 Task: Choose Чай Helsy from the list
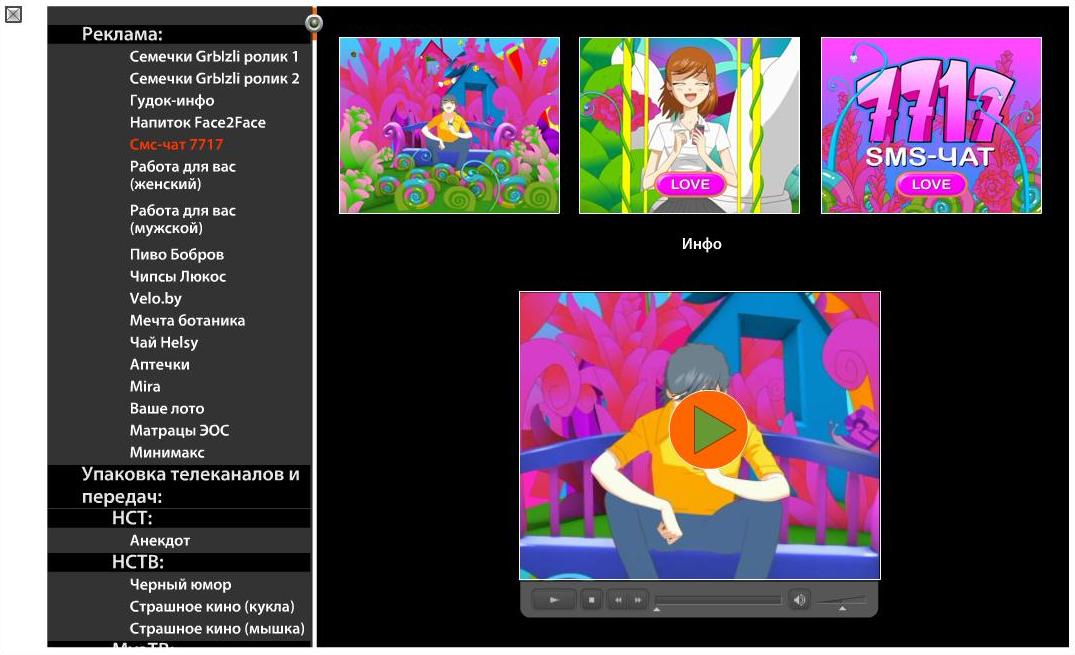tap(164, 342)
